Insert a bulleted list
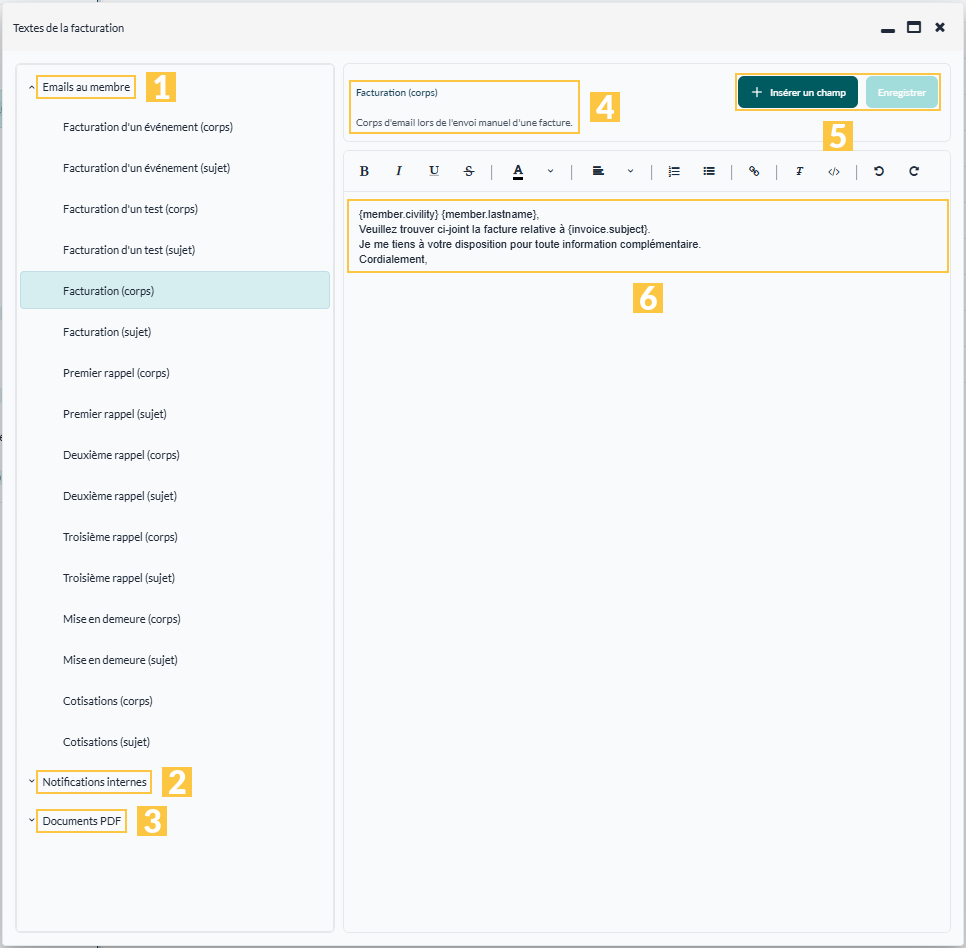Viewport: 966px width, 948px height. (709, 171)
